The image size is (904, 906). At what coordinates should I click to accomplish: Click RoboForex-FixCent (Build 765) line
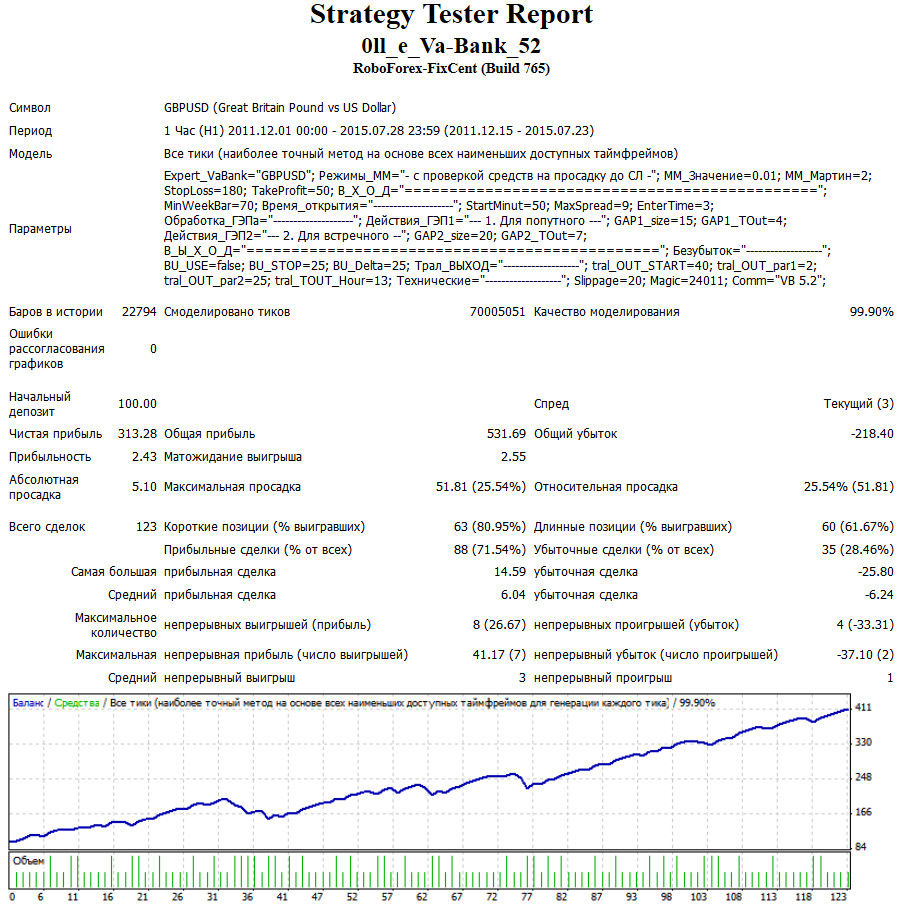coord(451,68)
